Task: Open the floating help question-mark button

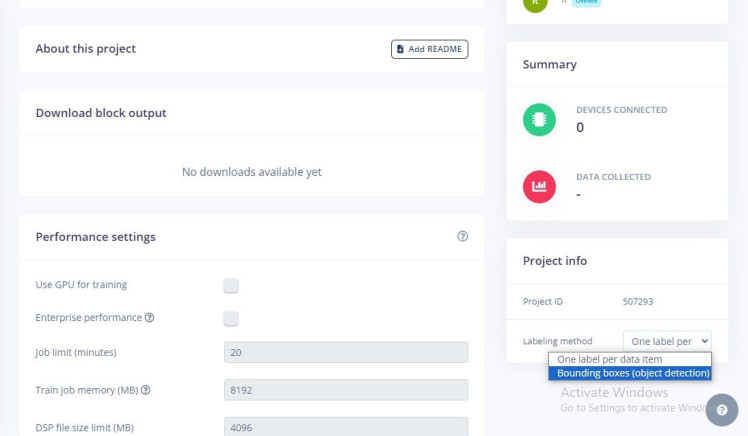Action: [721, 410]
